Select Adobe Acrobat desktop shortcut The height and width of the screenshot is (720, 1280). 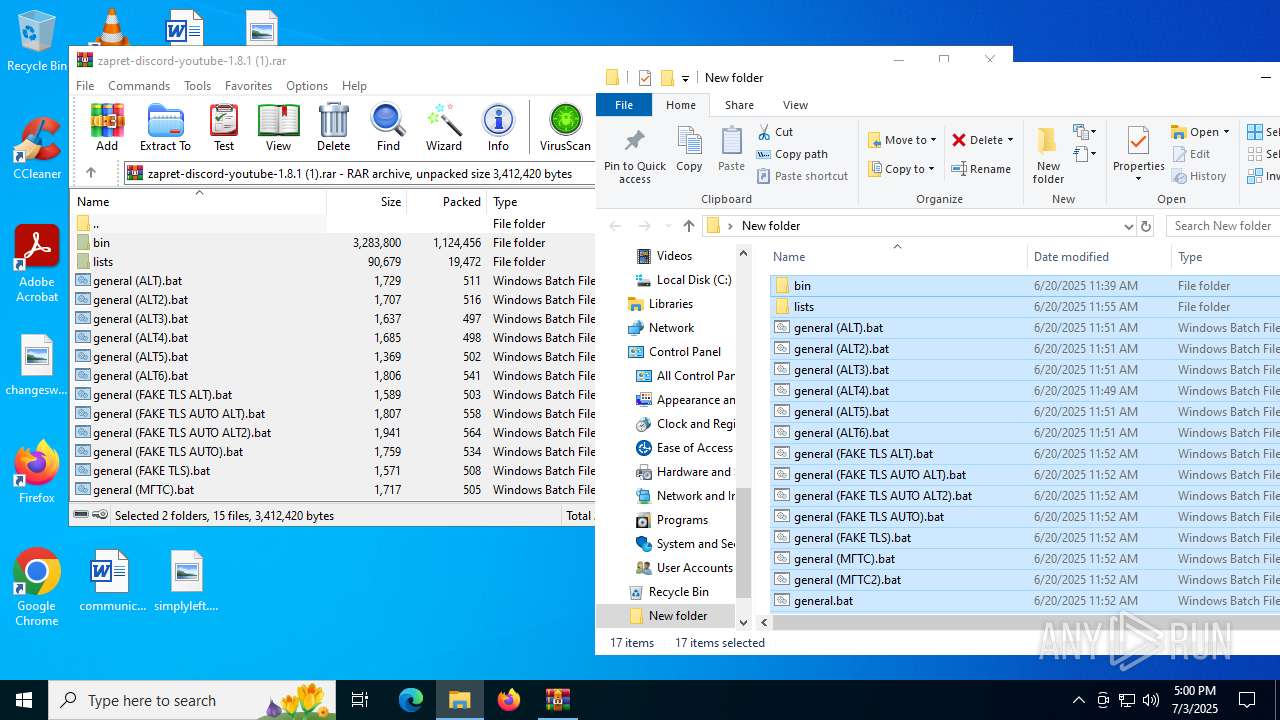37,264
